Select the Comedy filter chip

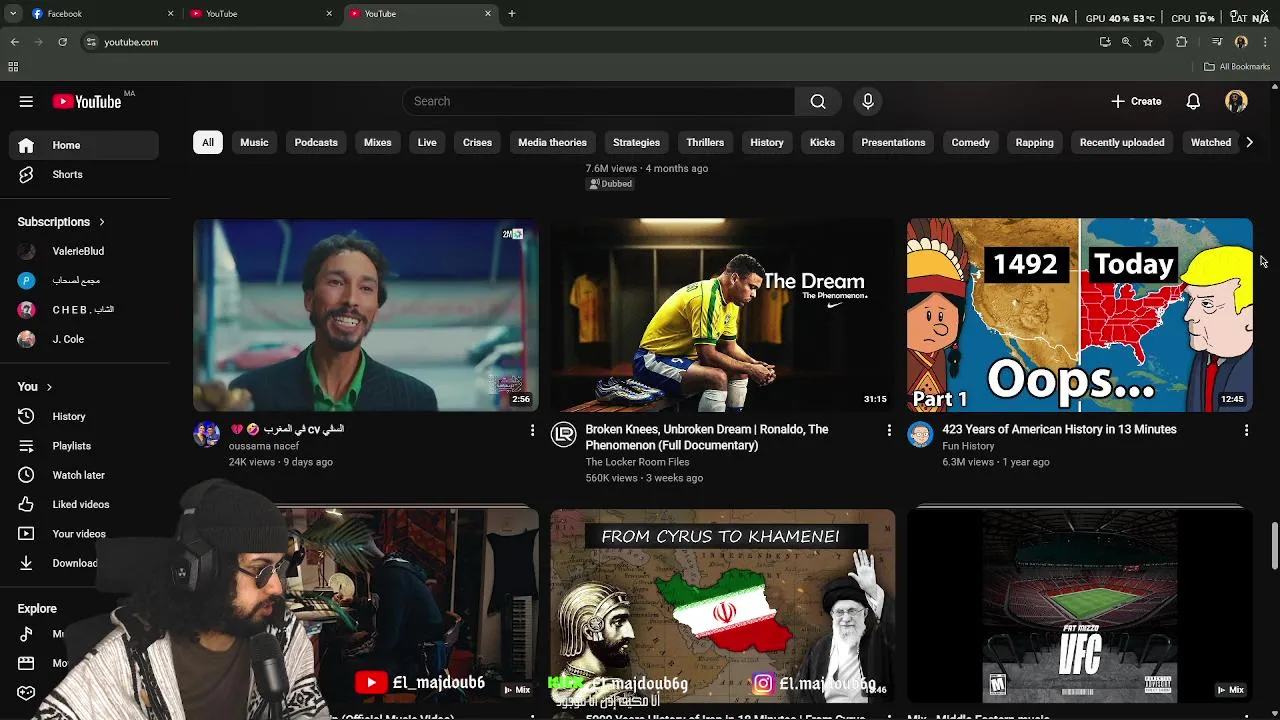(970, 142)
